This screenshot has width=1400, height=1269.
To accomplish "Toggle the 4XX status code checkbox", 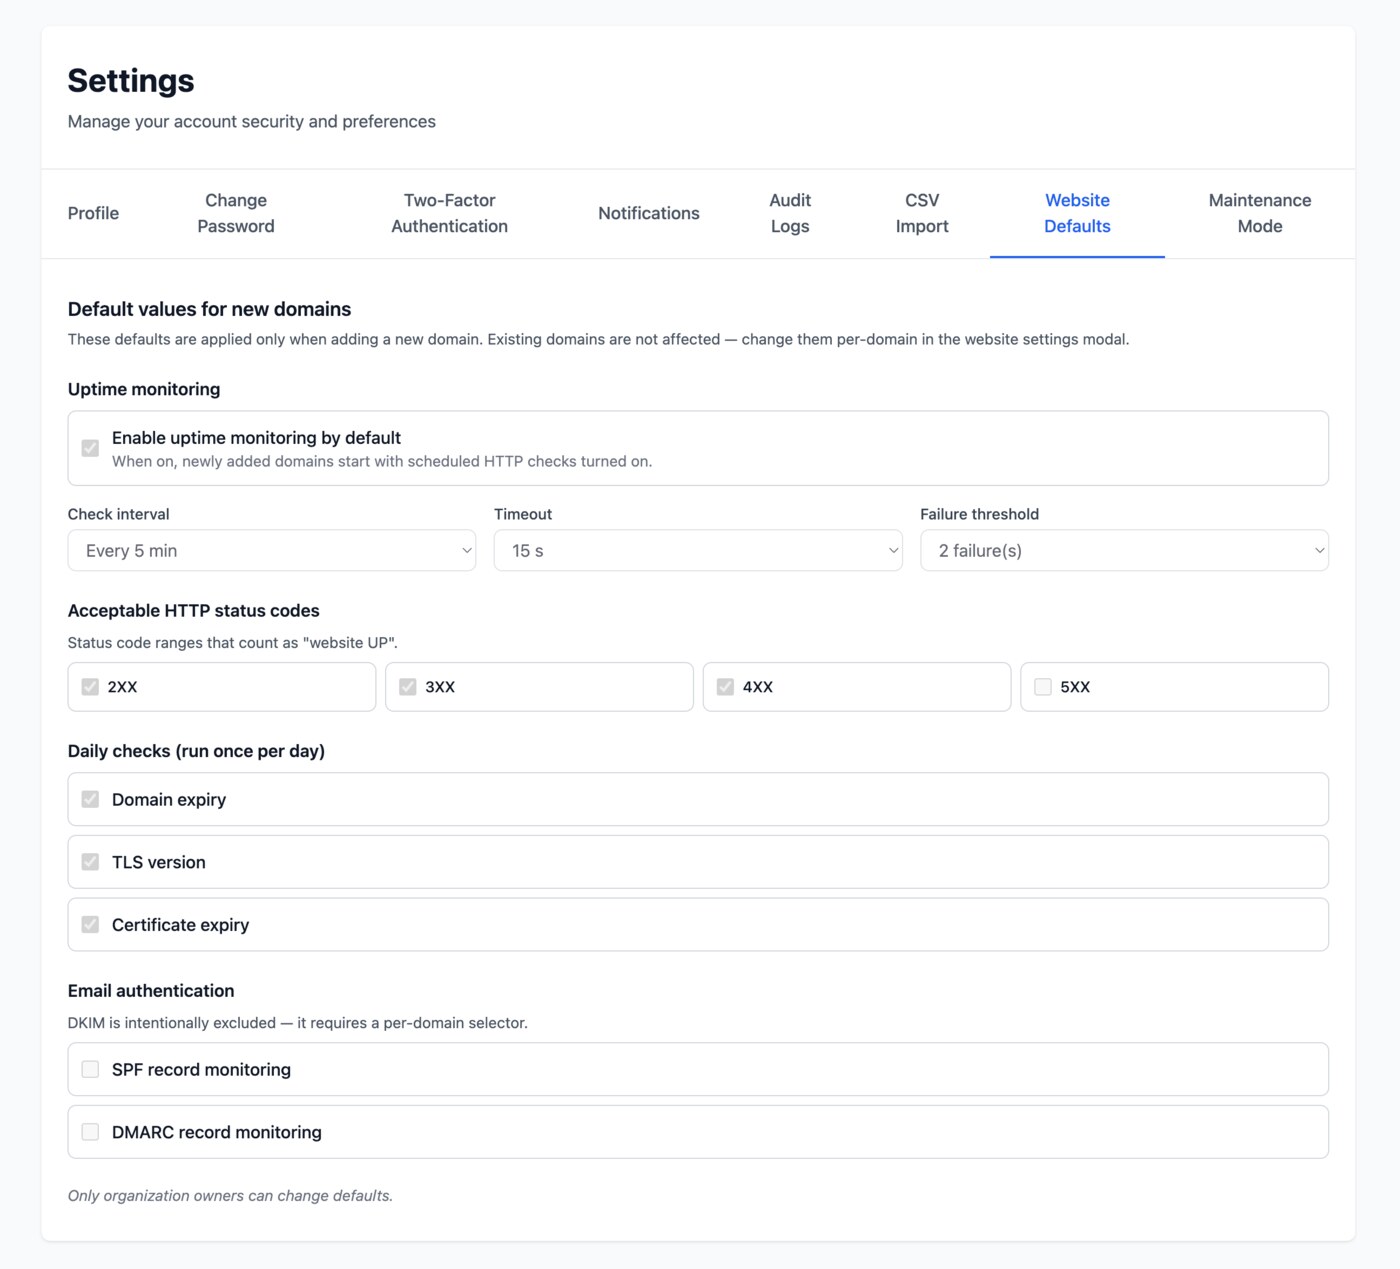I will [x=725, y=687].
